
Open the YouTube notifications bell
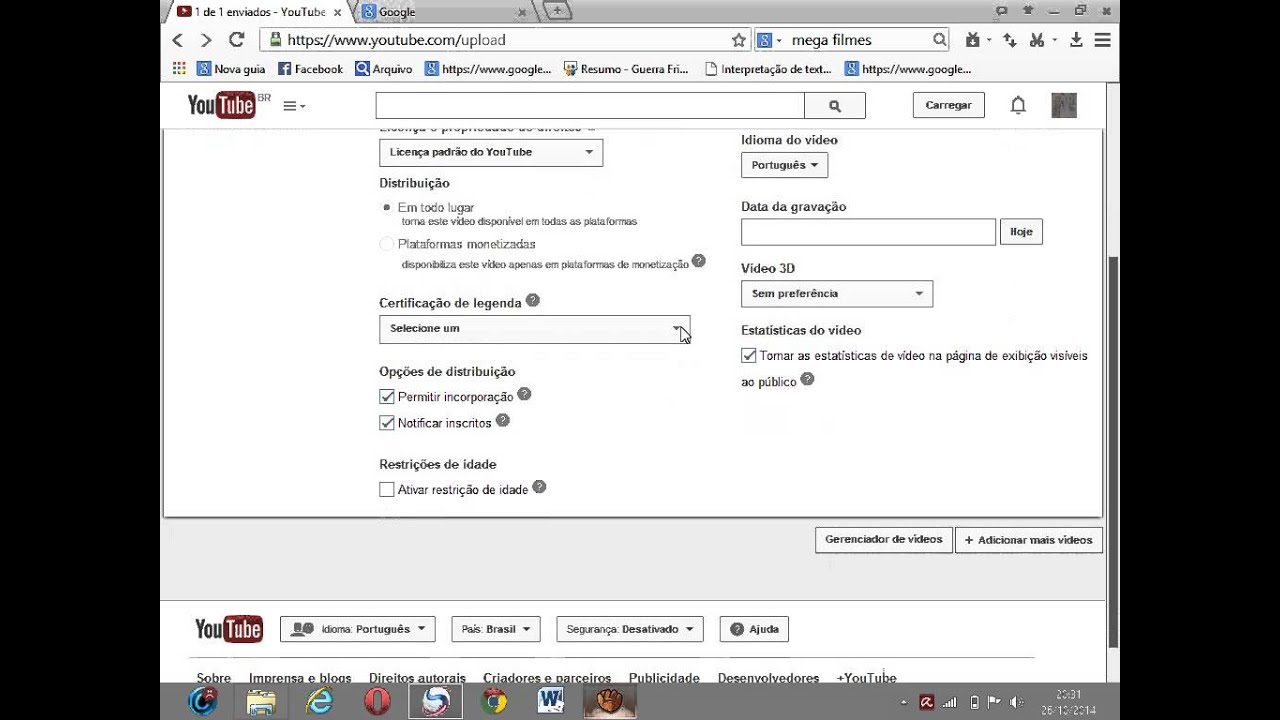coord(1018,105)
